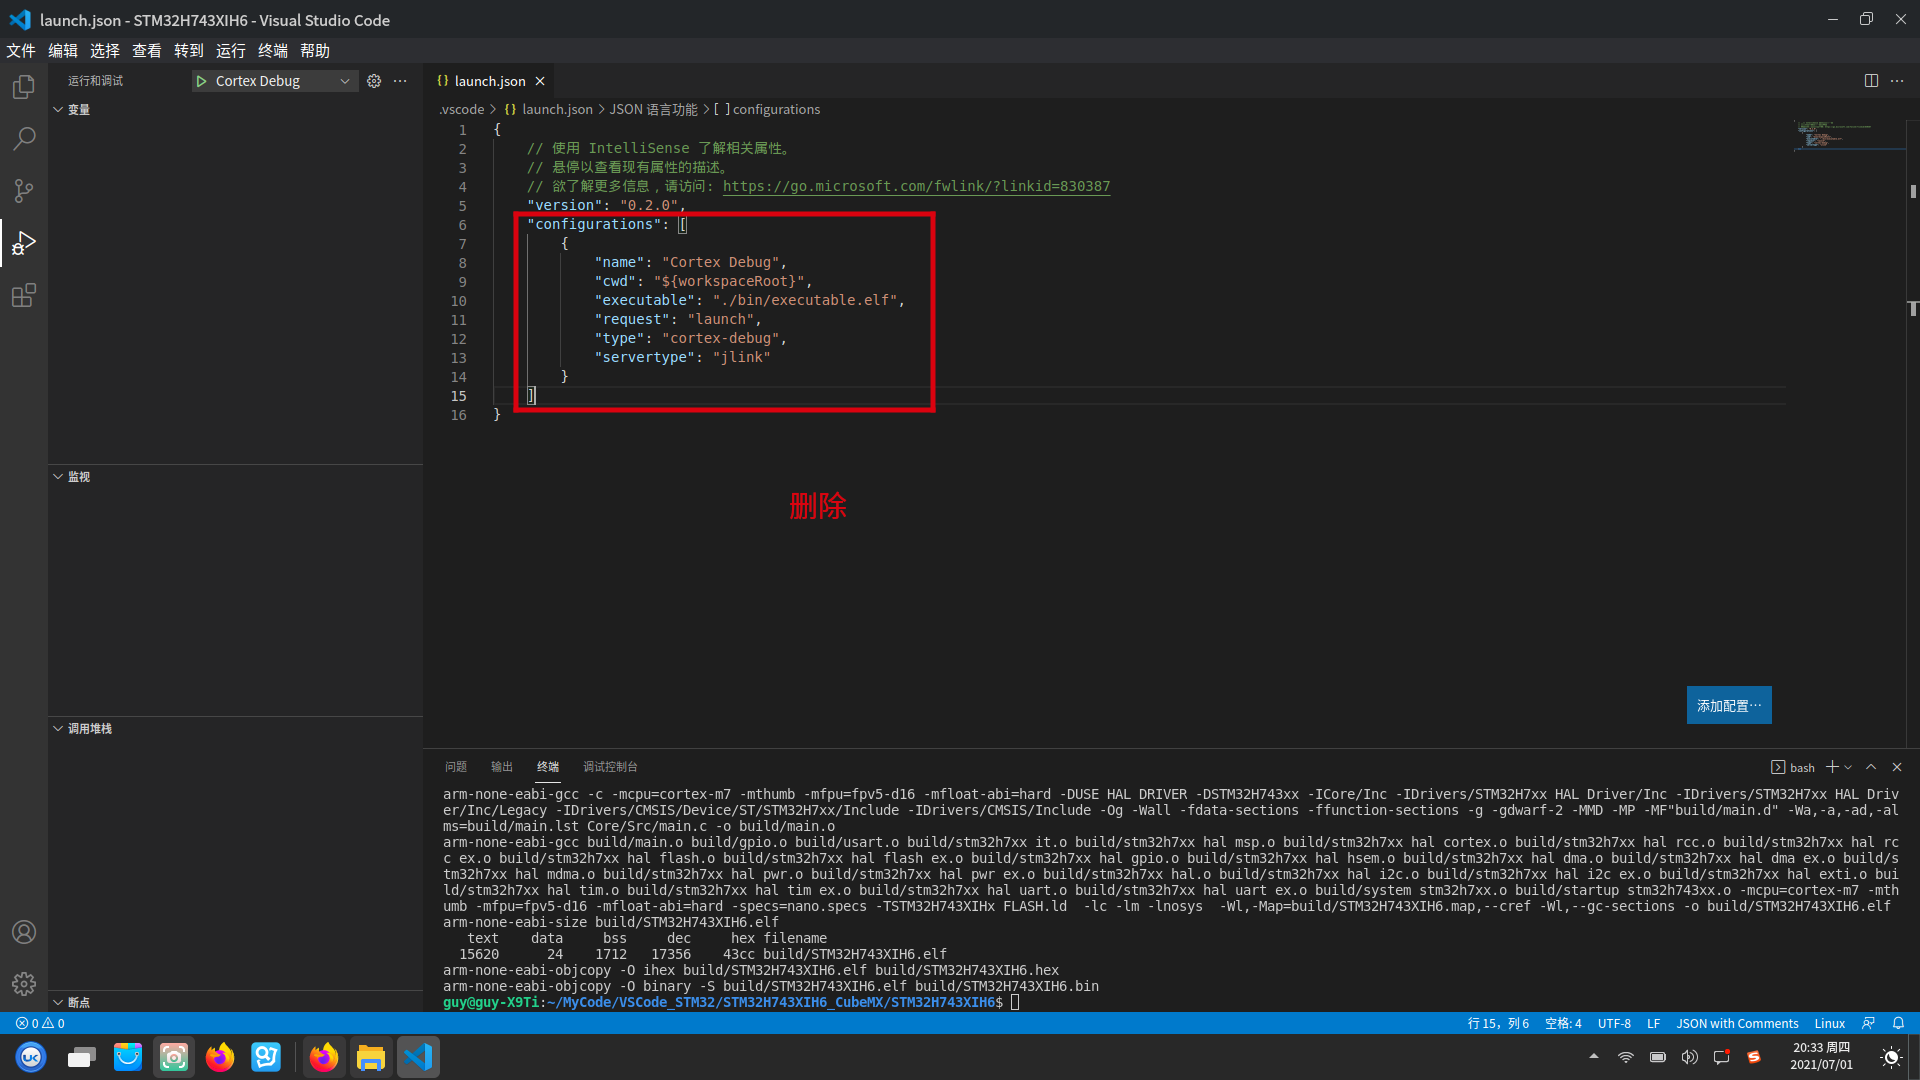Expand the 断点 breakpoints section

pyautogui.click(x=235, y=1002)
